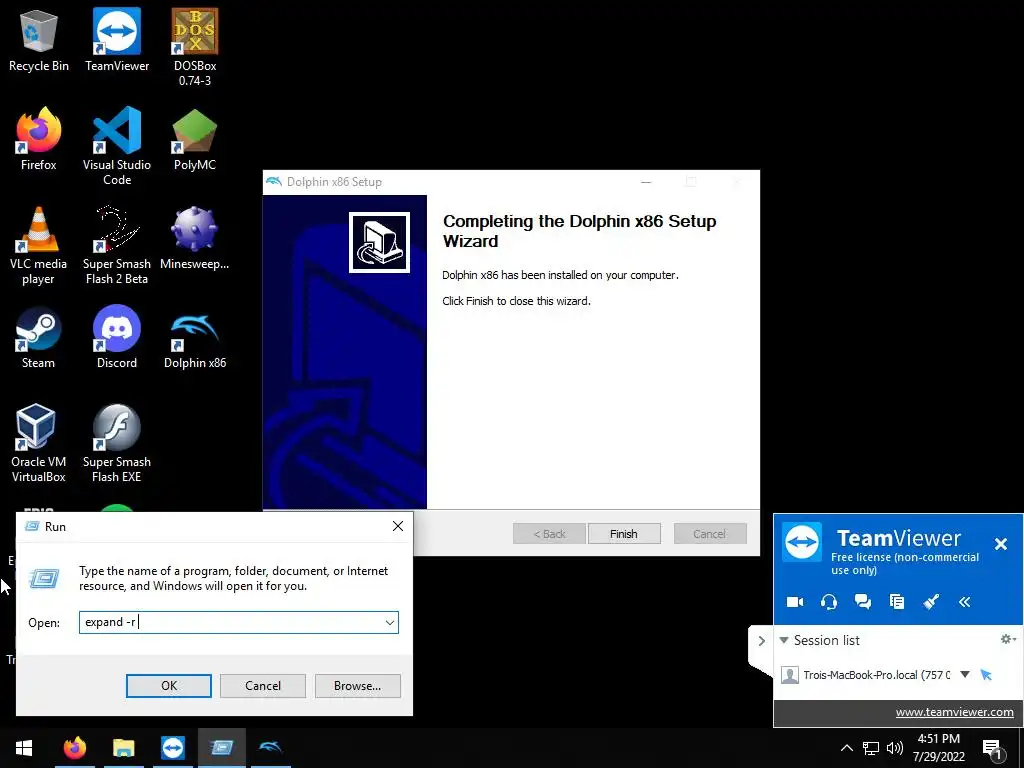Show hidden system tray icons
This screenshot has width=1024, height=768.
[846, 748]
